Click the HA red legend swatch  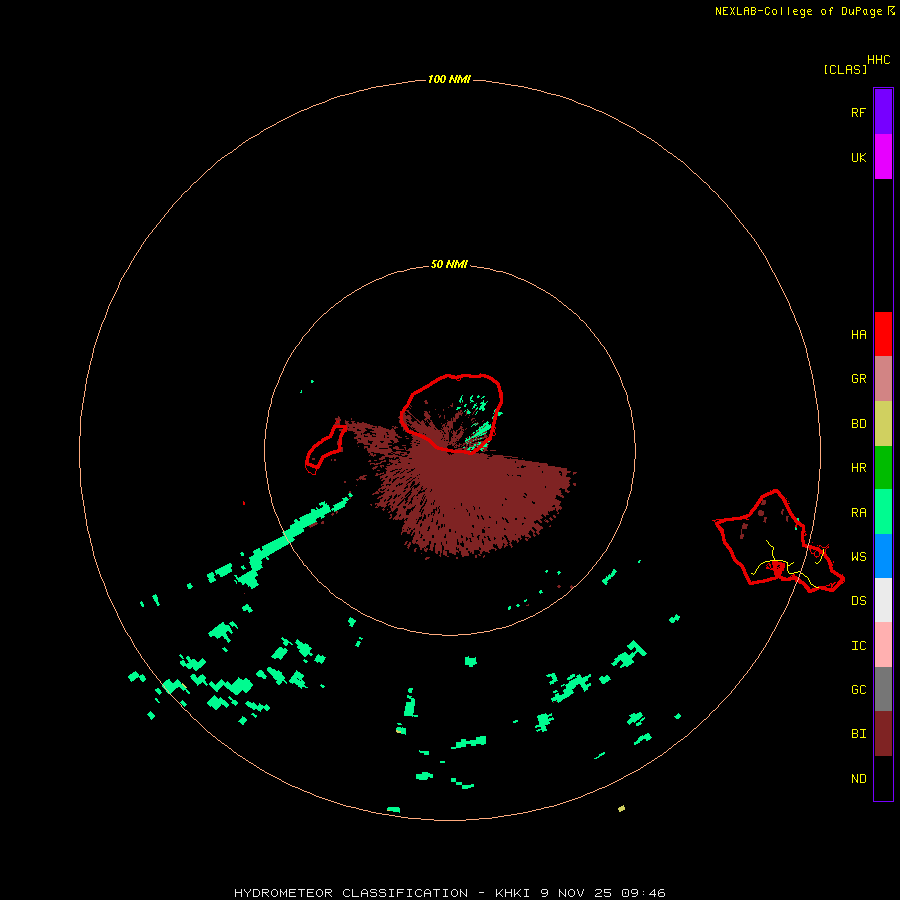883,334
